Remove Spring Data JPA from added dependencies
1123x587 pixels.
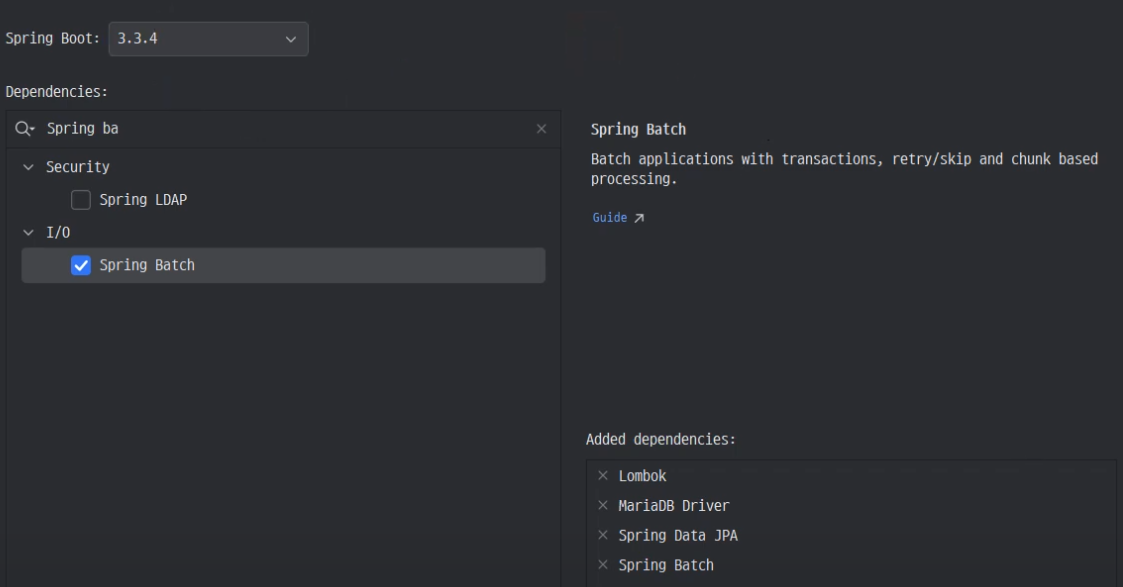click(603, 535)
